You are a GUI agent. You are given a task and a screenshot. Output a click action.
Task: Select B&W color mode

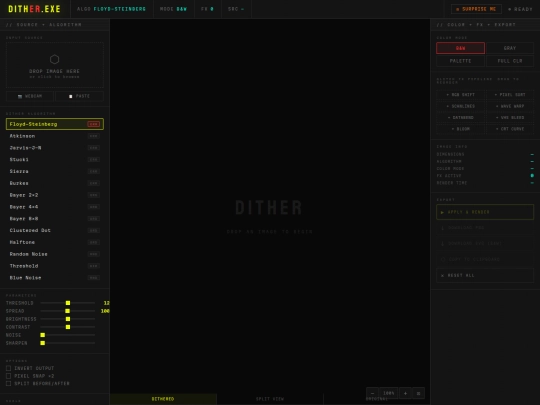tap(460, 48)
